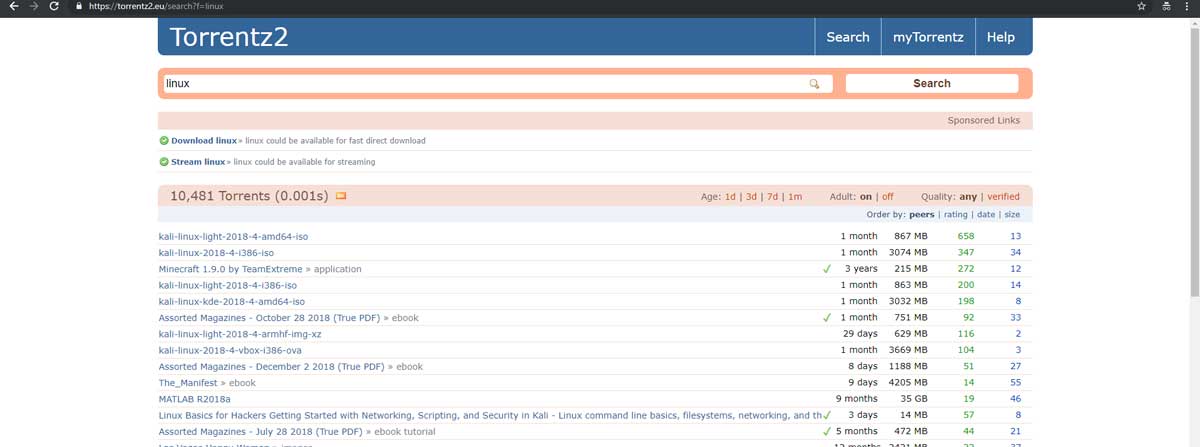Open the Help menu item
The height and width of the screenshot is (447, 1200).
pos(1001,37)
